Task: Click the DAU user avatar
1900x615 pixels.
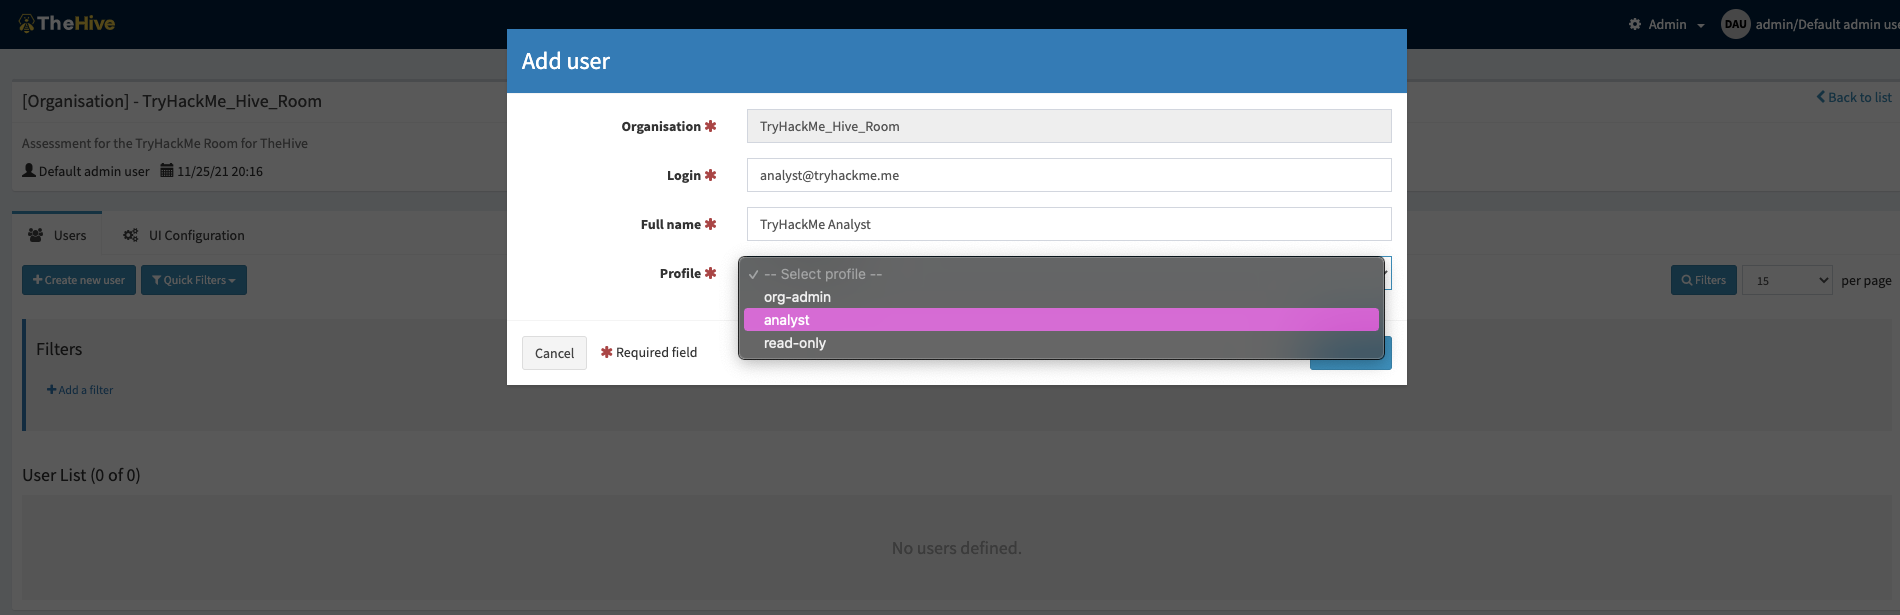Action: coord(1735,24)
